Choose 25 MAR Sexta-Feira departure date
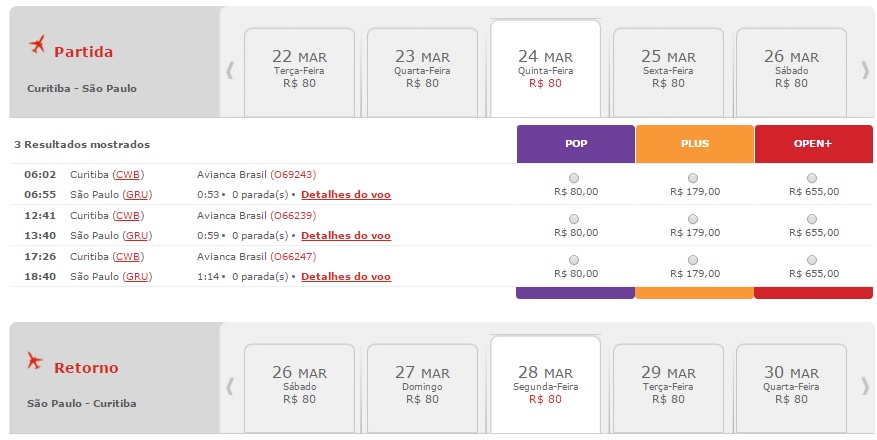 pos(668,69)
